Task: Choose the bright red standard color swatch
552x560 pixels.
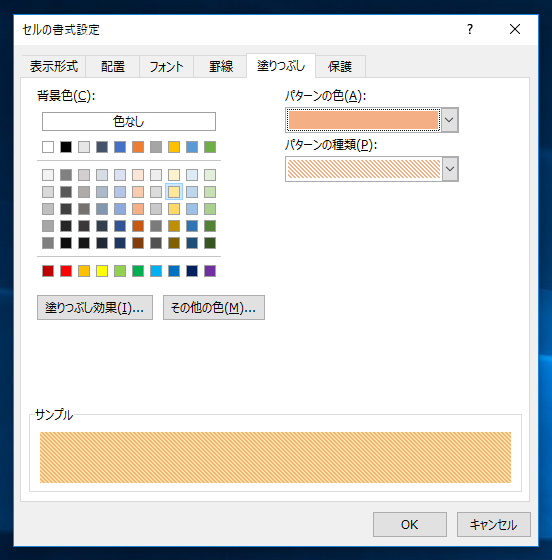Action: 66,271
